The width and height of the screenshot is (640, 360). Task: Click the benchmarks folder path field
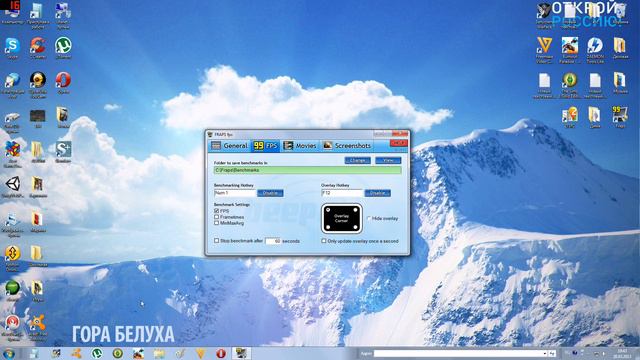coord(307,170)
